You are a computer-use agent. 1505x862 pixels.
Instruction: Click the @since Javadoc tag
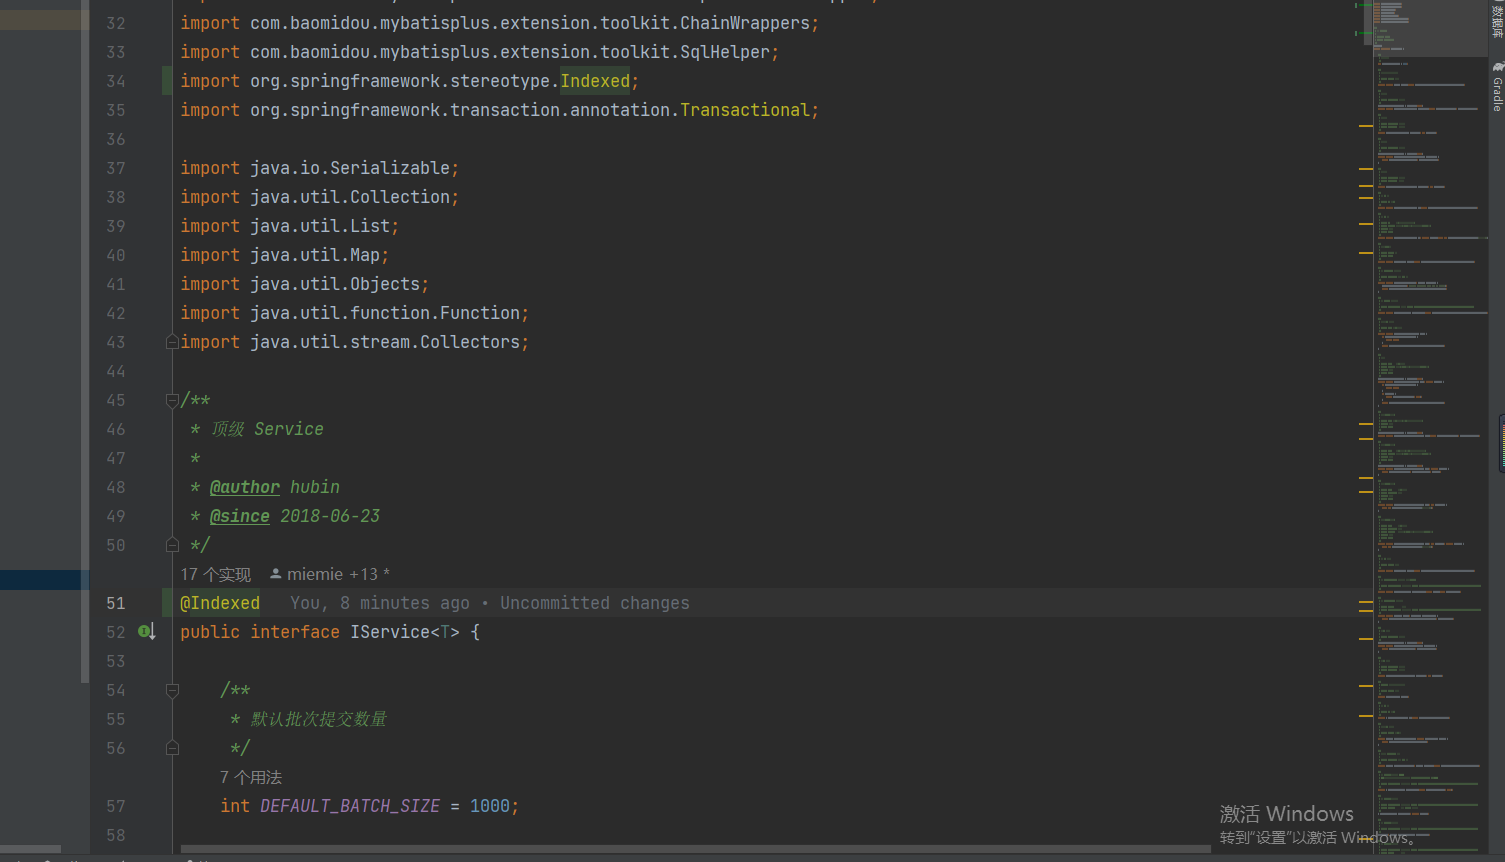tap(239, 516)
